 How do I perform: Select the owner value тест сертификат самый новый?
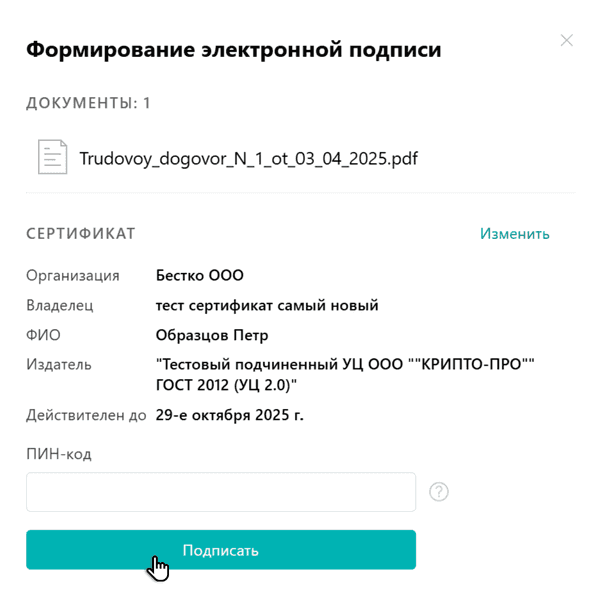click(267, 306)
